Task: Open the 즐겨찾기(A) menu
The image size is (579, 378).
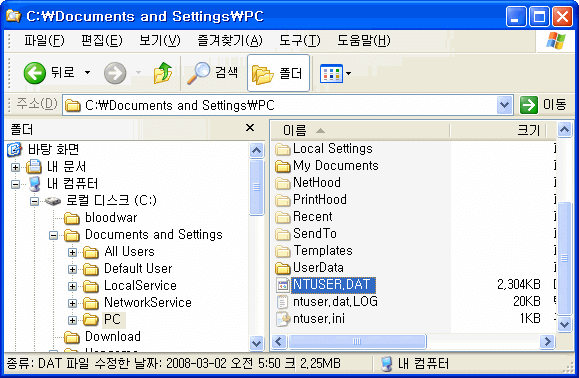Action: 230,40
